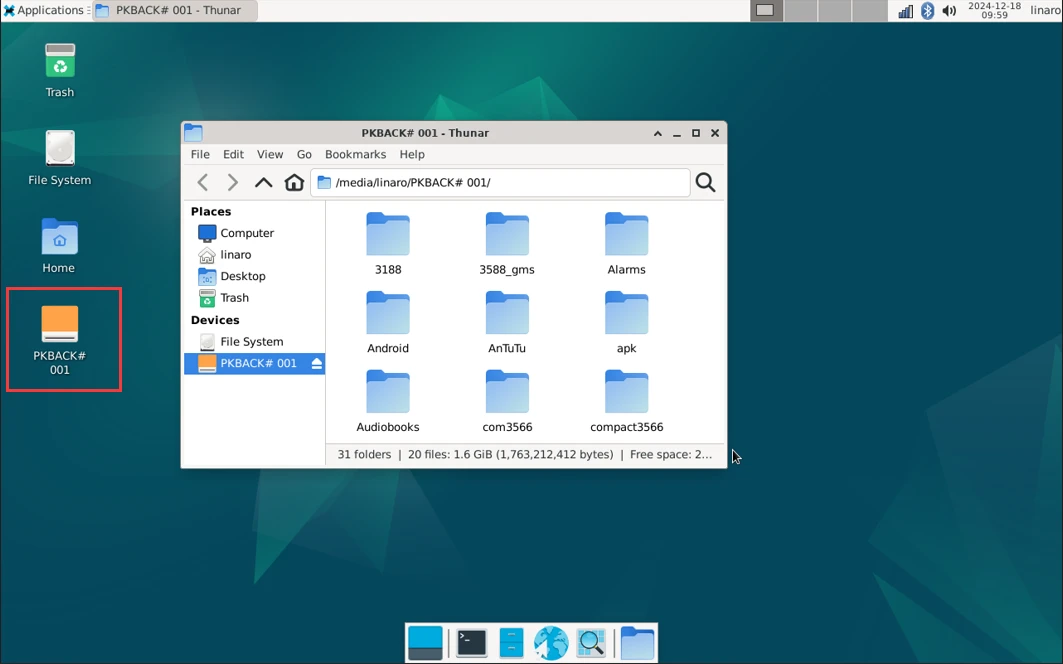Select the File System desktop icon

60,158
